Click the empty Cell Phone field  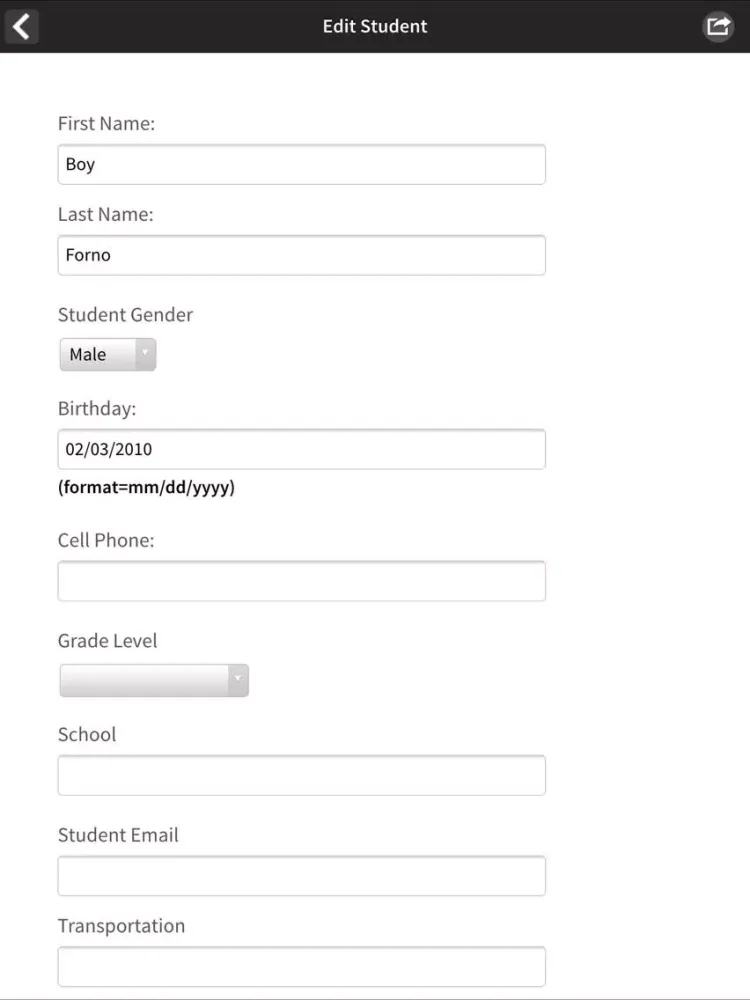click(301, 581)
